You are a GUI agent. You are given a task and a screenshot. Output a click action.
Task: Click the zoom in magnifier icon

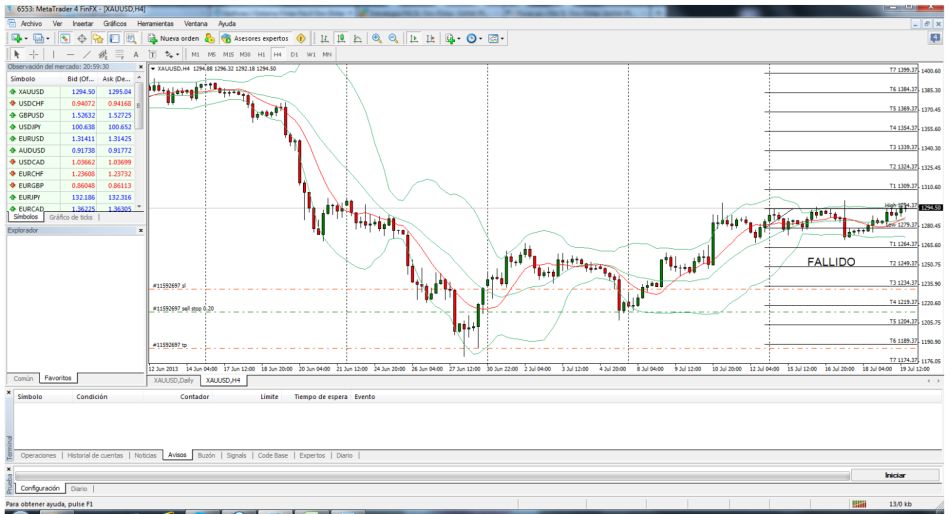(x=376, y=38)
